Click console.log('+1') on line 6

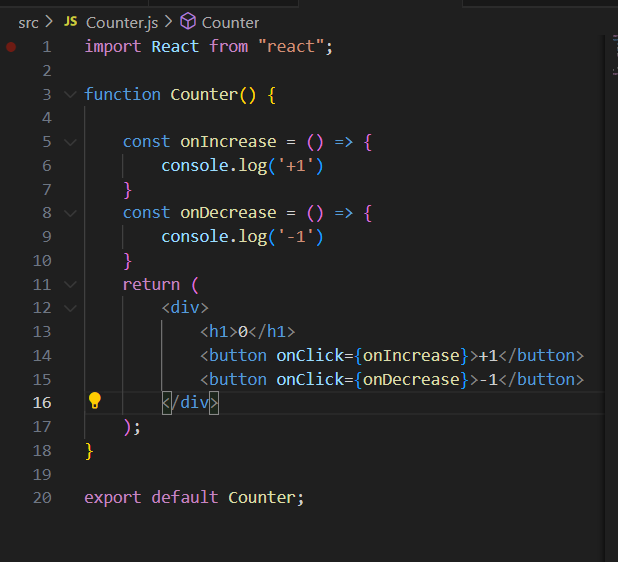coord(242,166)
